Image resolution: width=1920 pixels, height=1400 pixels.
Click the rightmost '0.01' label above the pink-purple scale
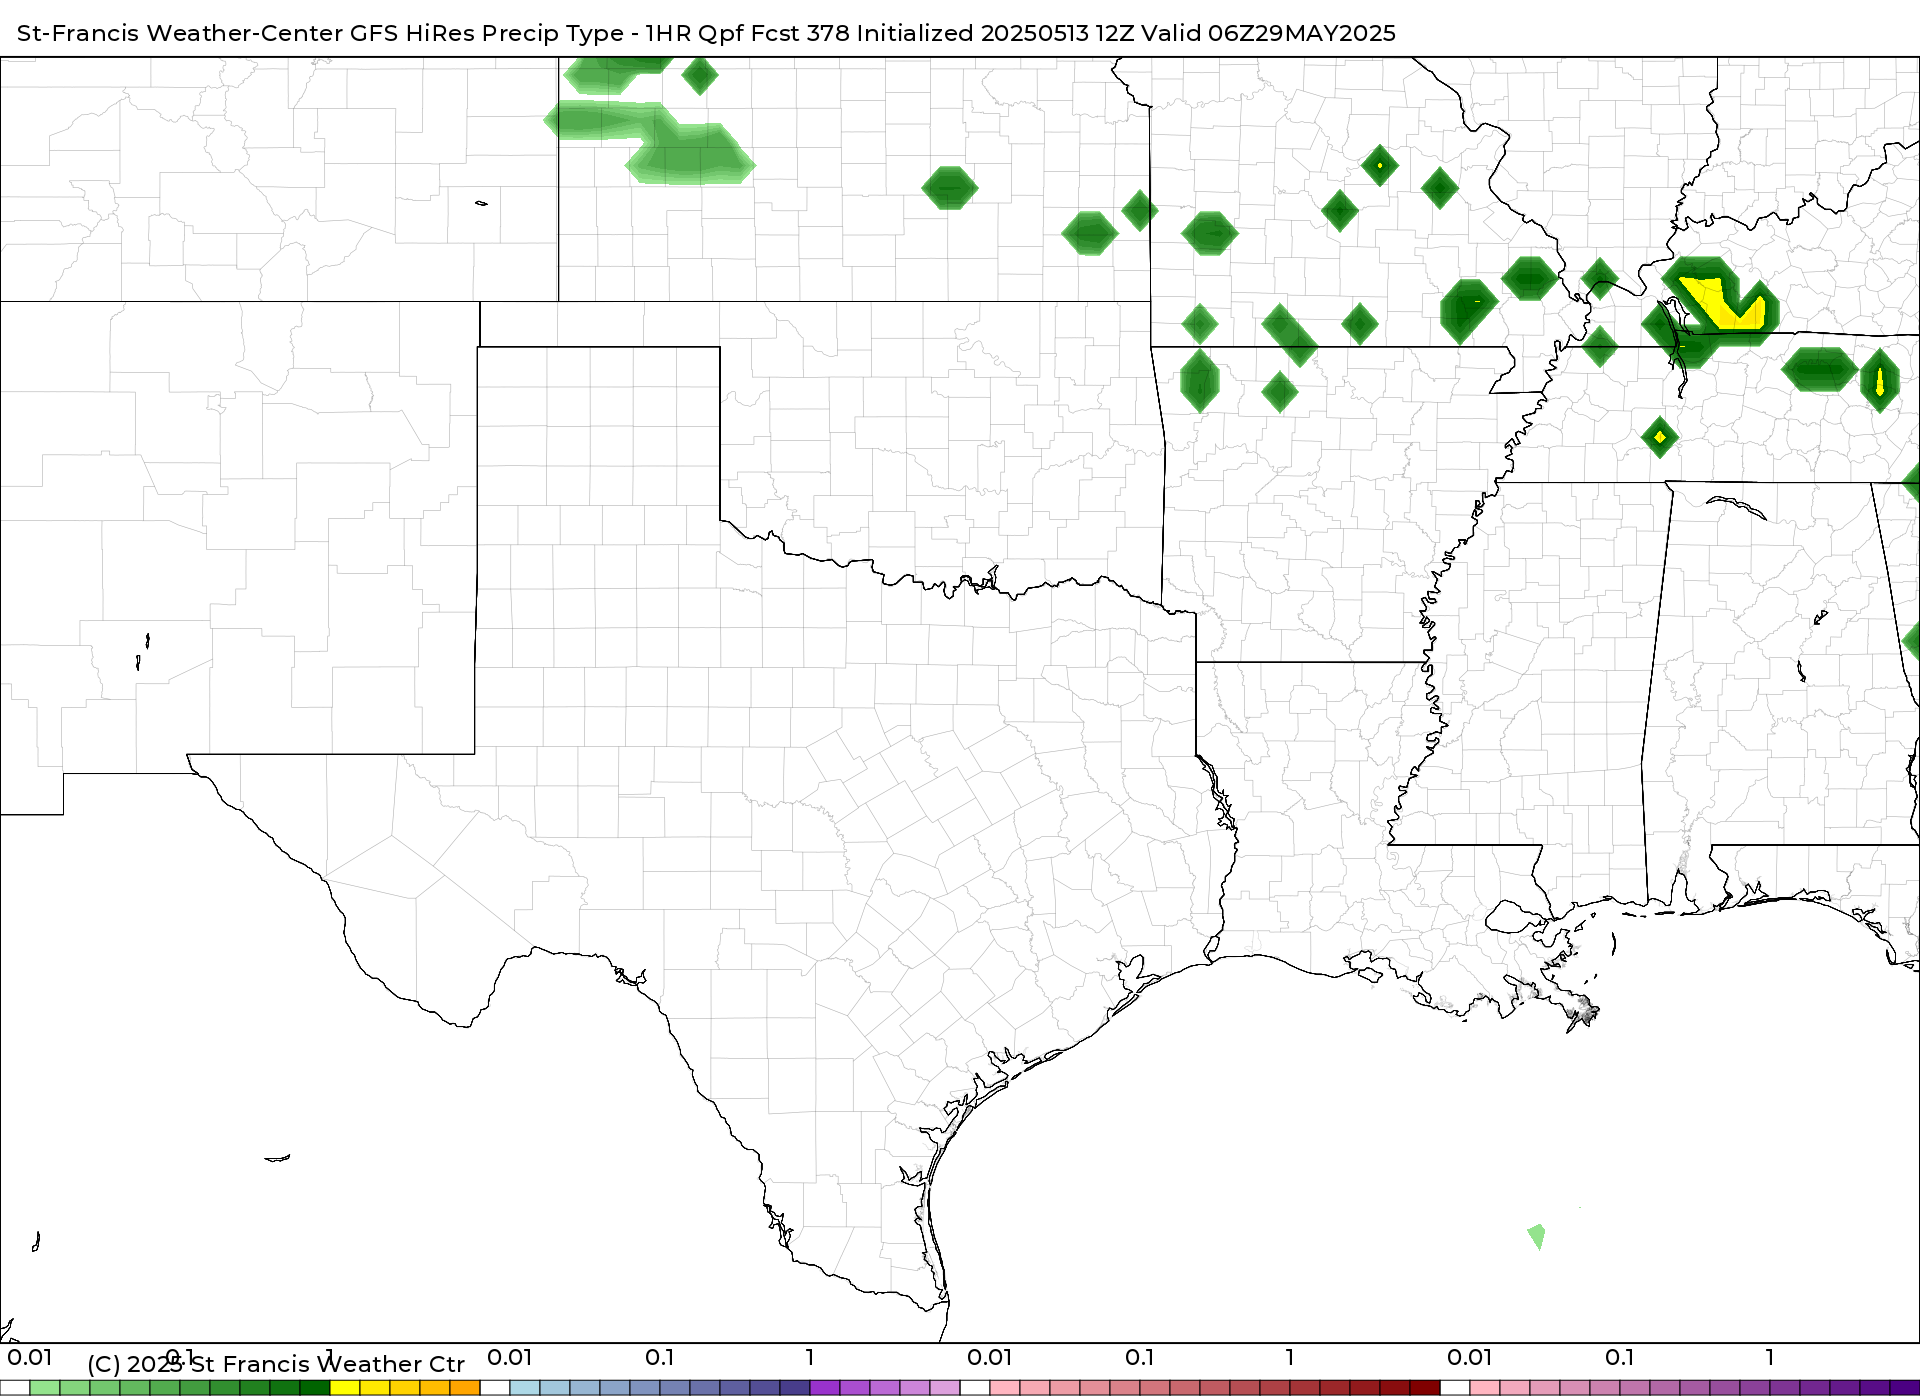1470,1357
